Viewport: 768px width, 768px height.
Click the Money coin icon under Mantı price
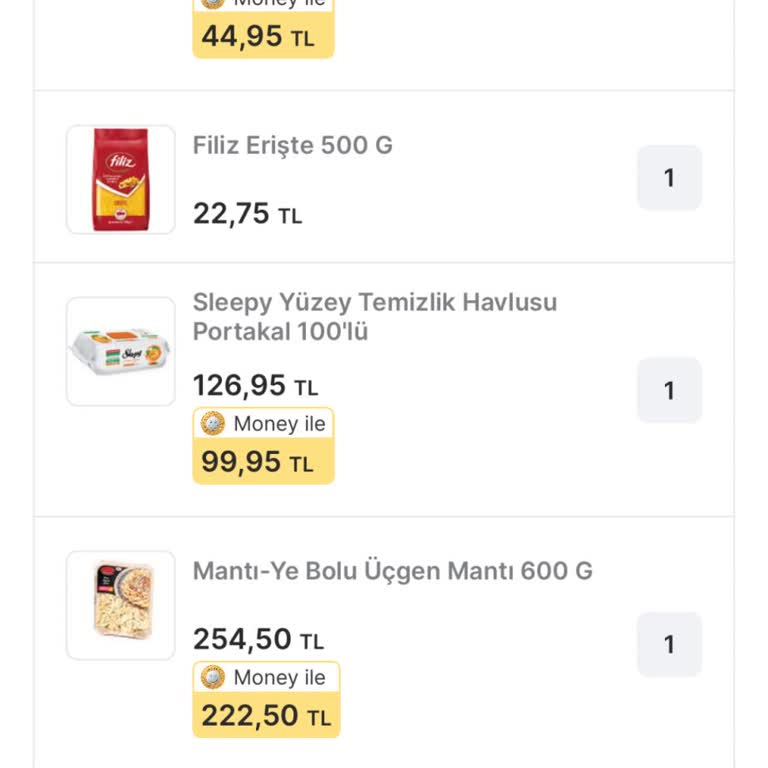213,678
